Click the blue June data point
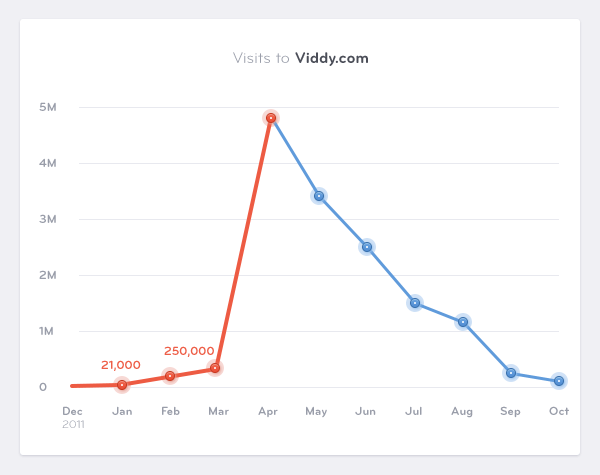 [367, 247]
